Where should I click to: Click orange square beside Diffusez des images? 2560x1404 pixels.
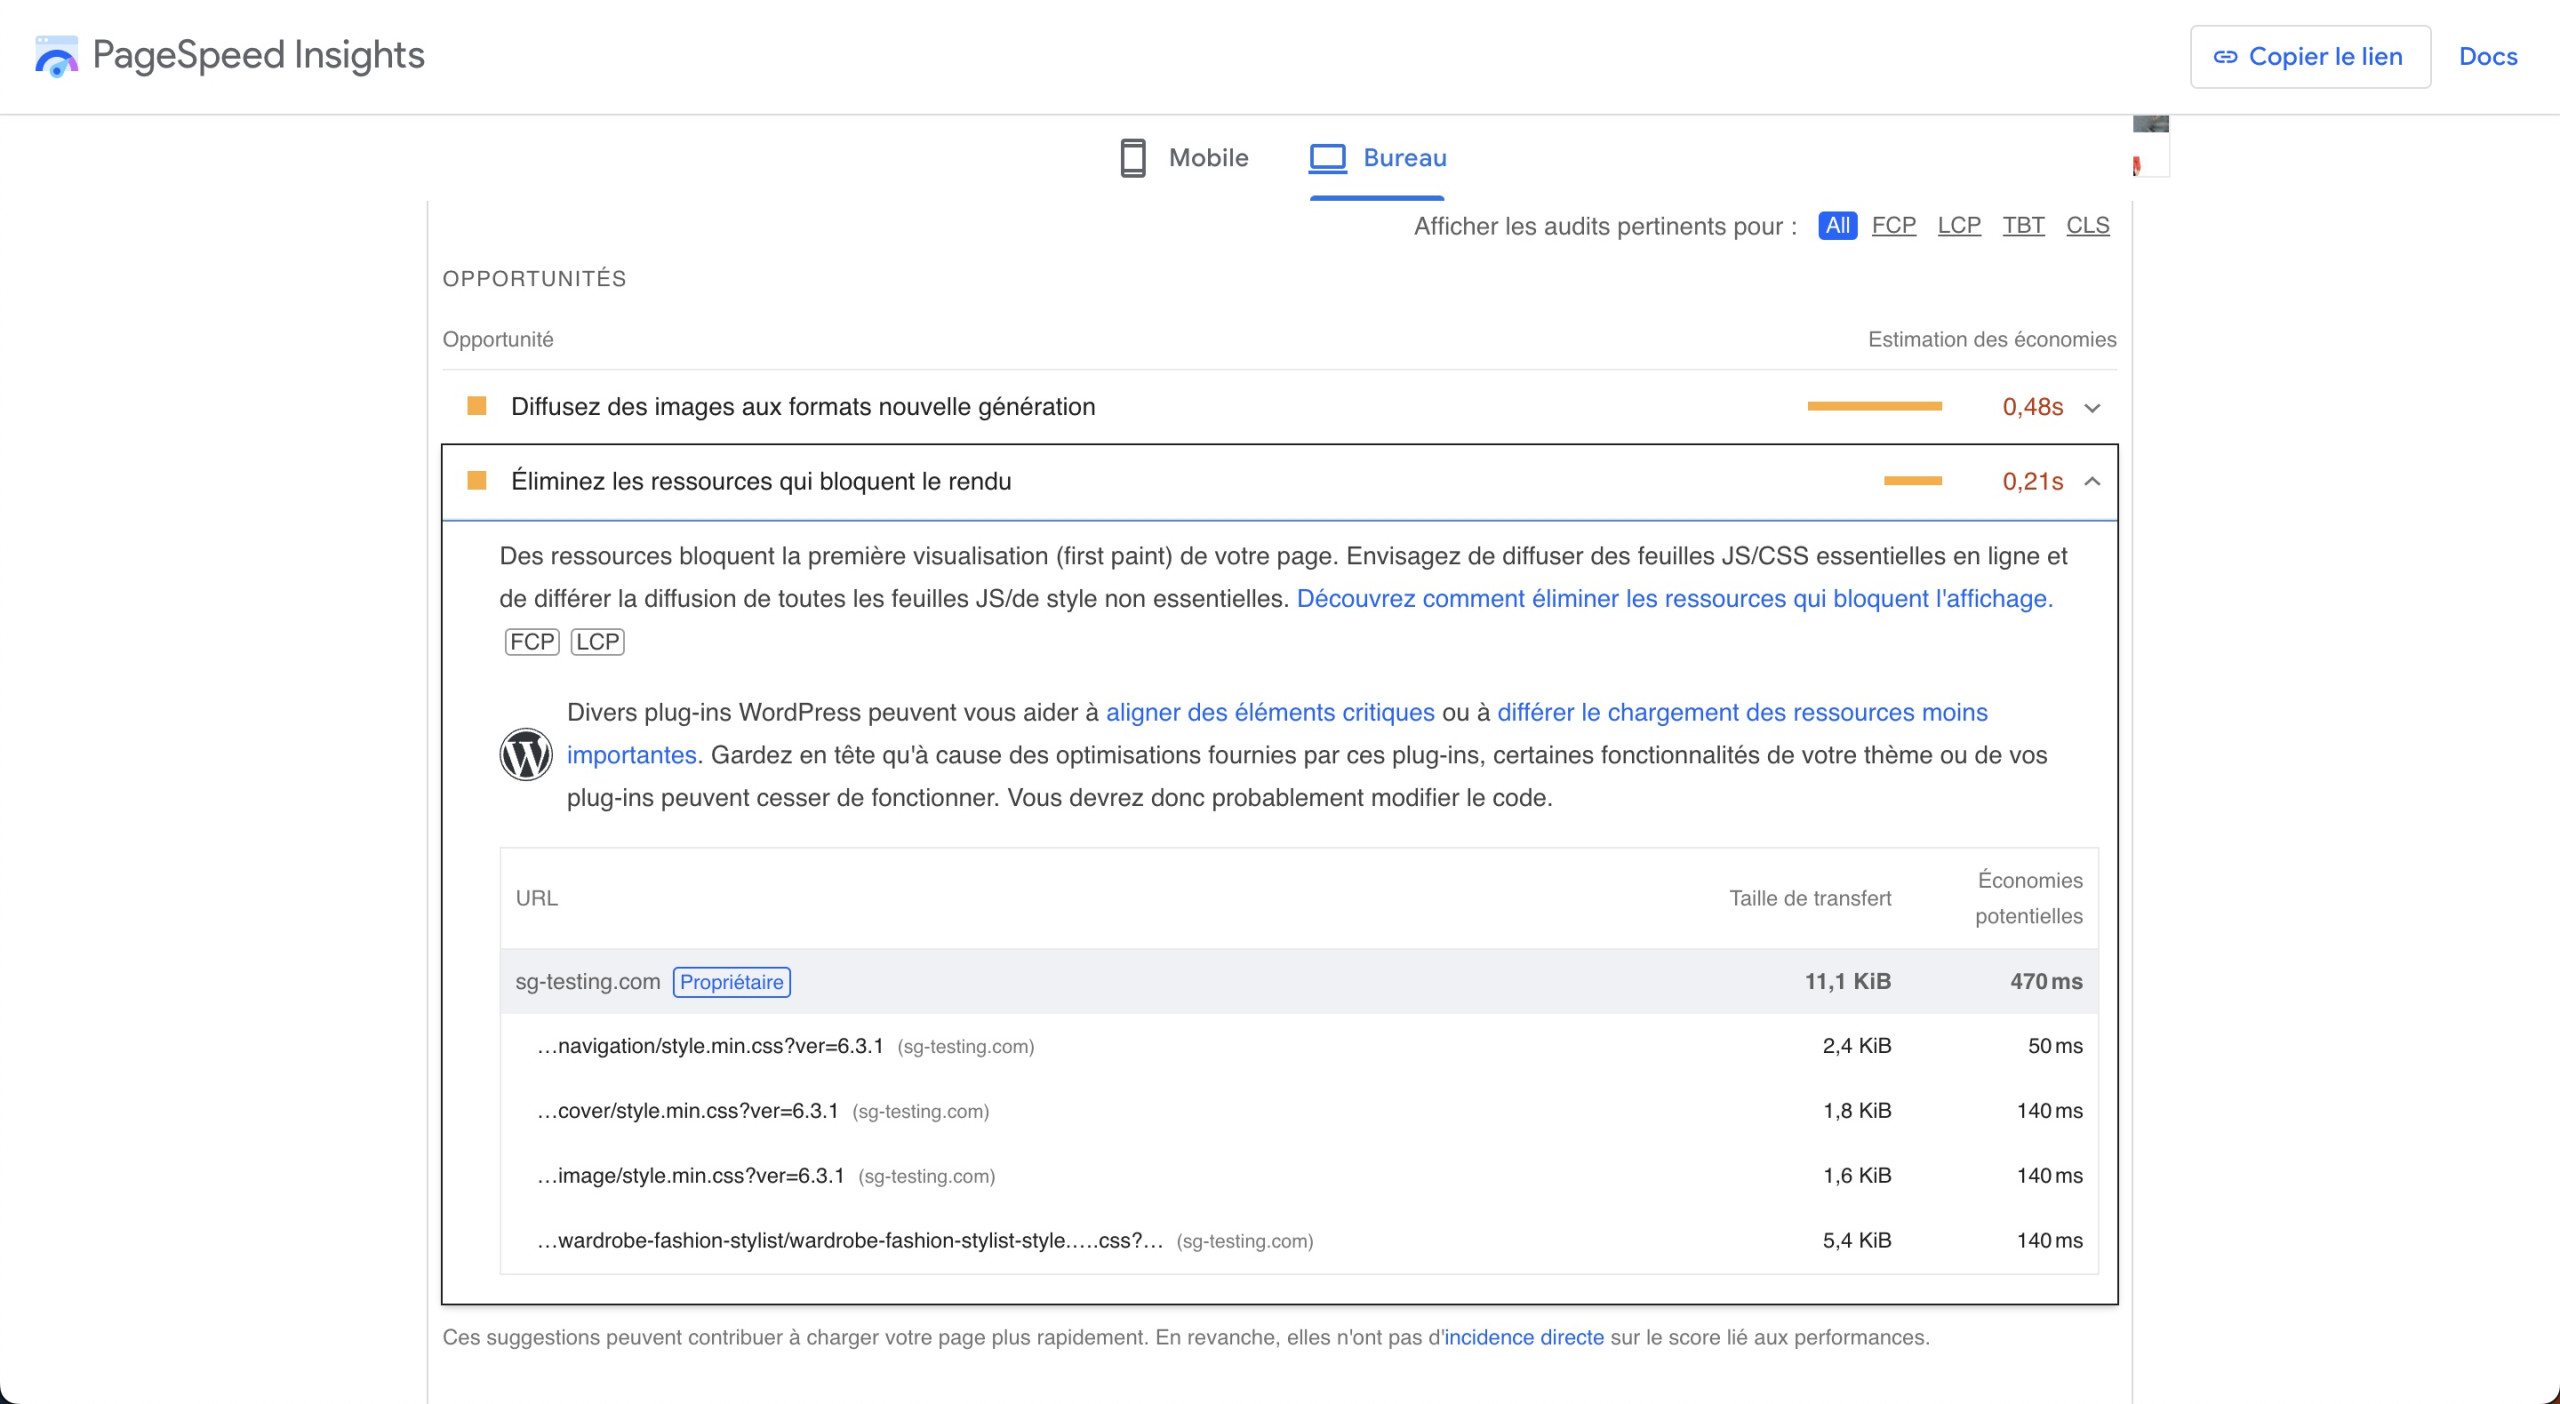[x=477, y=406]
